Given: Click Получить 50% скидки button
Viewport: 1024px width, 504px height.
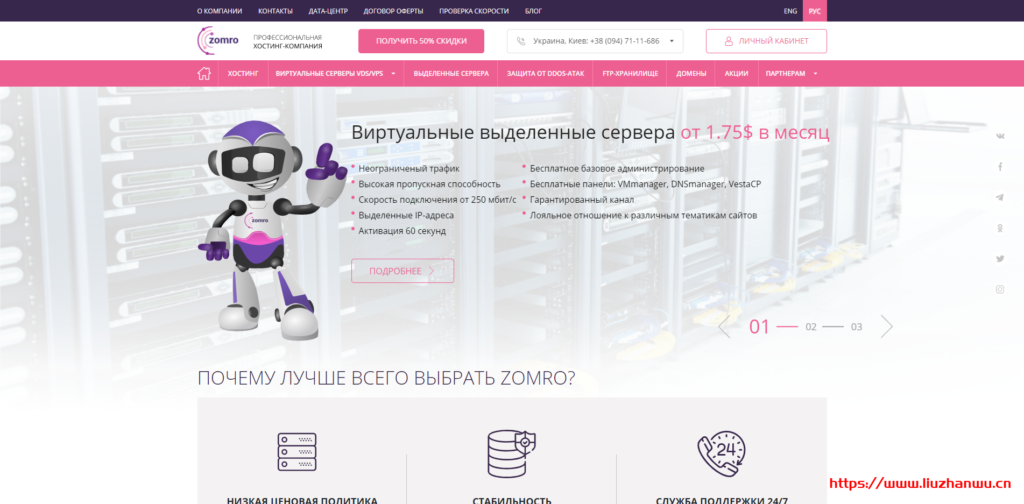Looking at the screenshot, I should click(x=421, y=40).
